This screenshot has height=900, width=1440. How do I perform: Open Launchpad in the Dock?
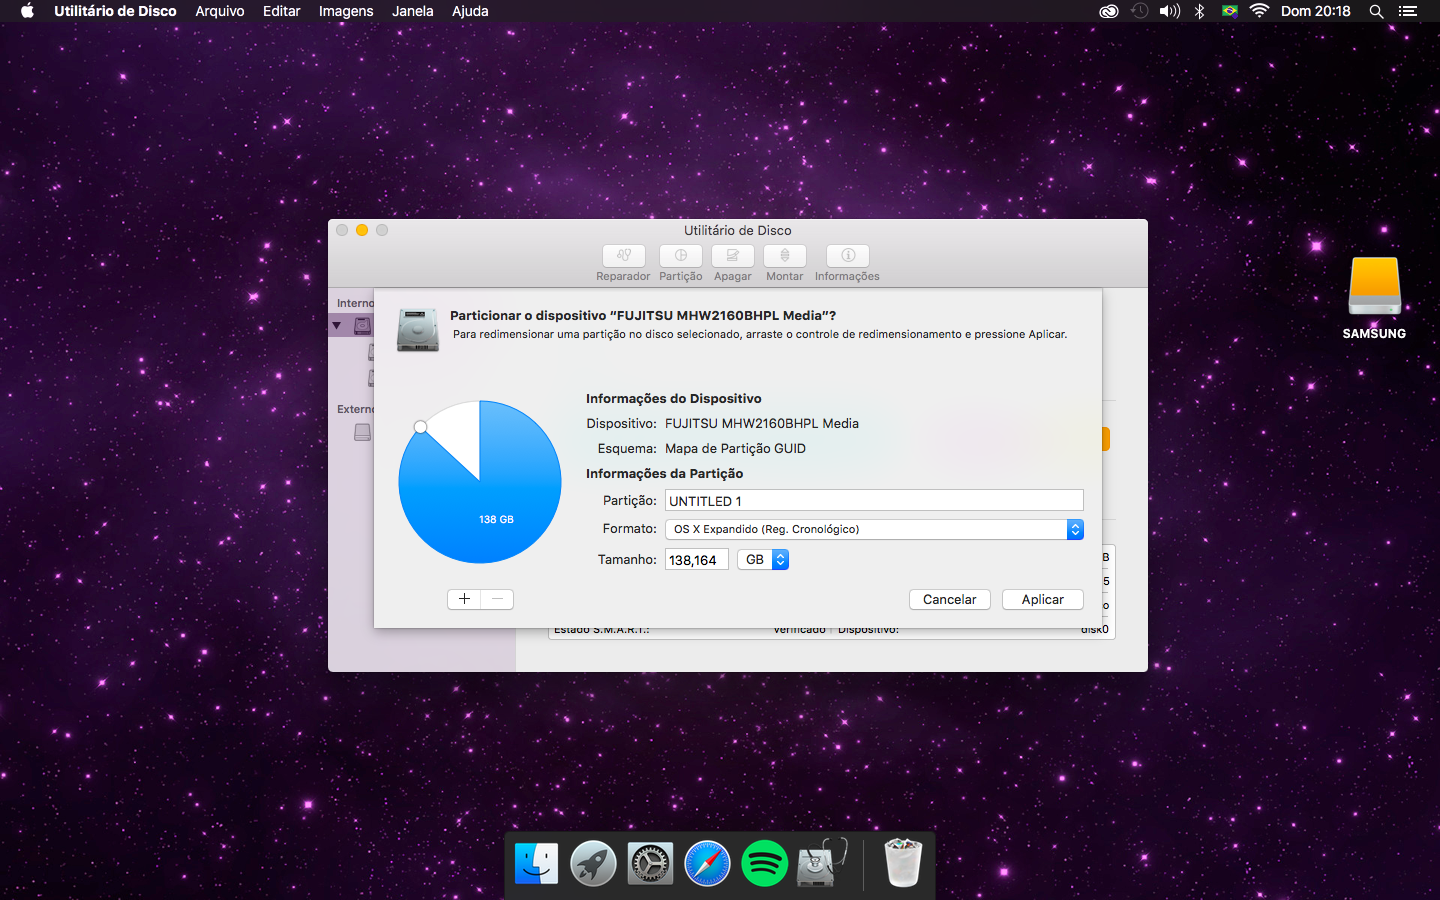tap(593, 863)
